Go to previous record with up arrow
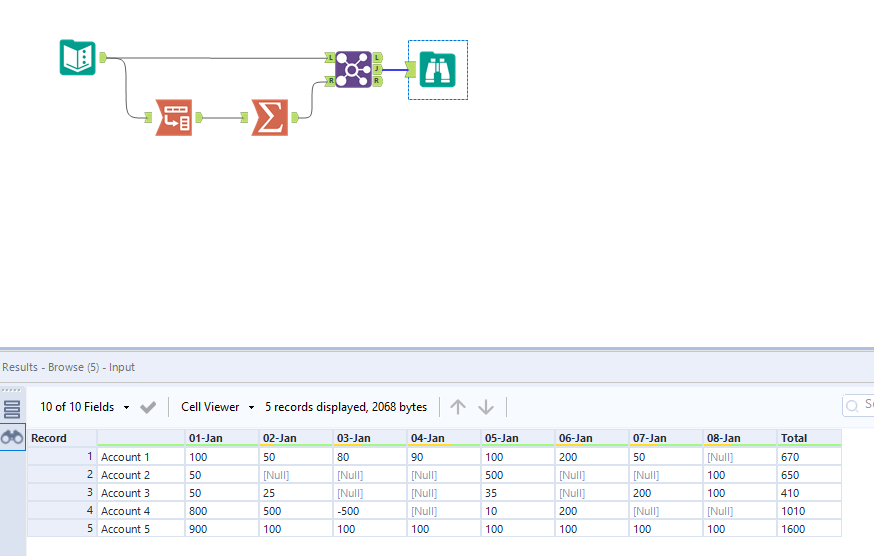The width and height of the screenshot is (874, 556). point(458,407)
